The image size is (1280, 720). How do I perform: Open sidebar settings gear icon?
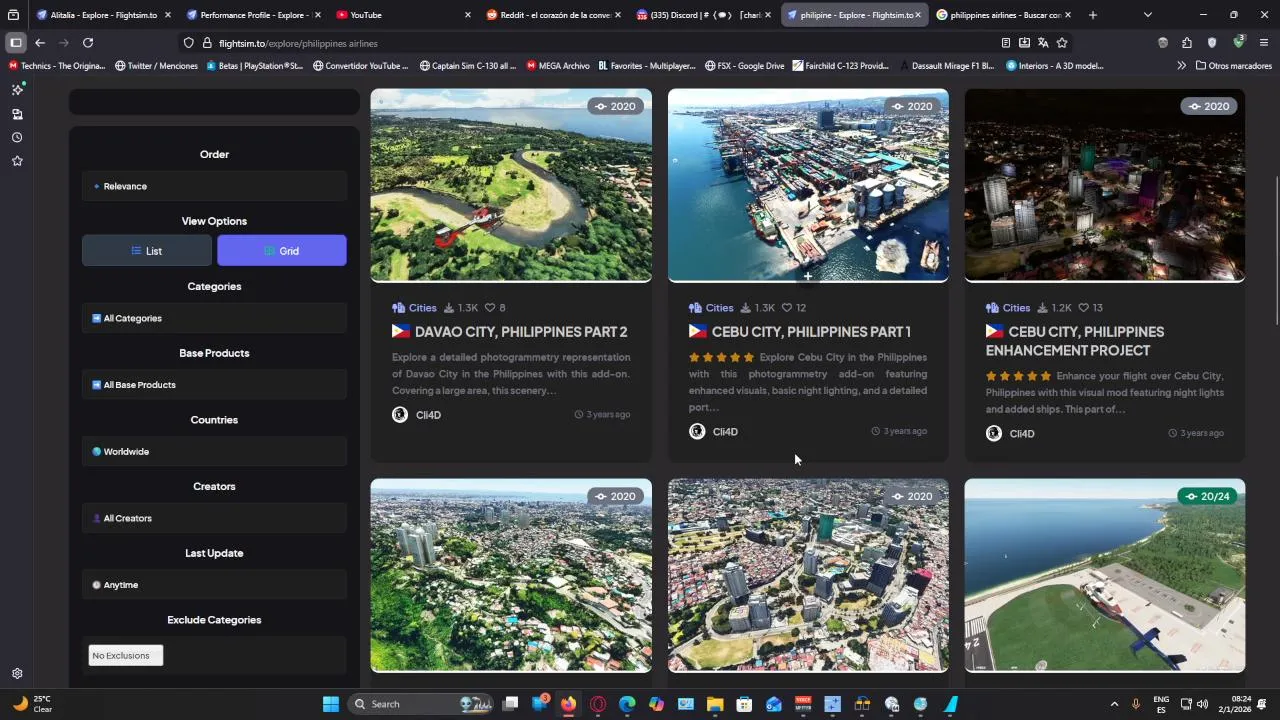click(17, 674)
